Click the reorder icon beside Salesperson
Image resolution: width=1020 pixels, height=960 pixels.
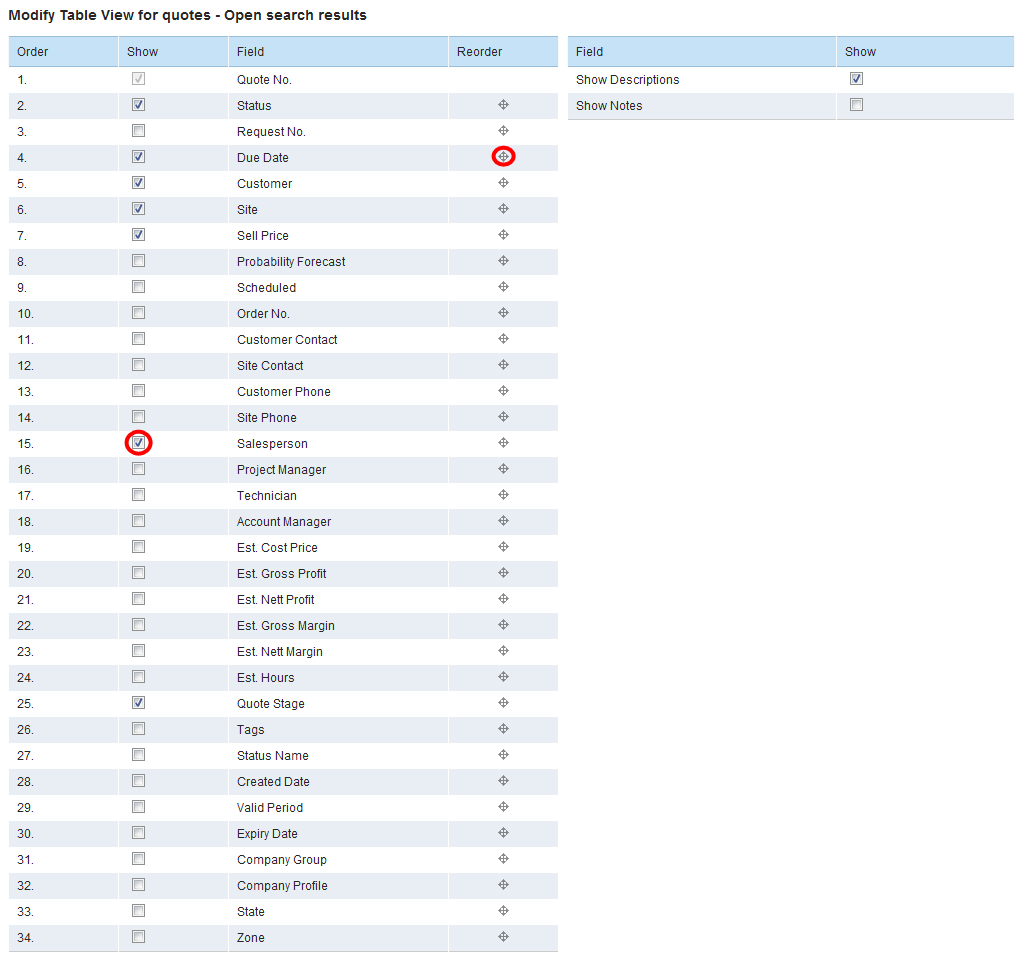coord(503,443)
